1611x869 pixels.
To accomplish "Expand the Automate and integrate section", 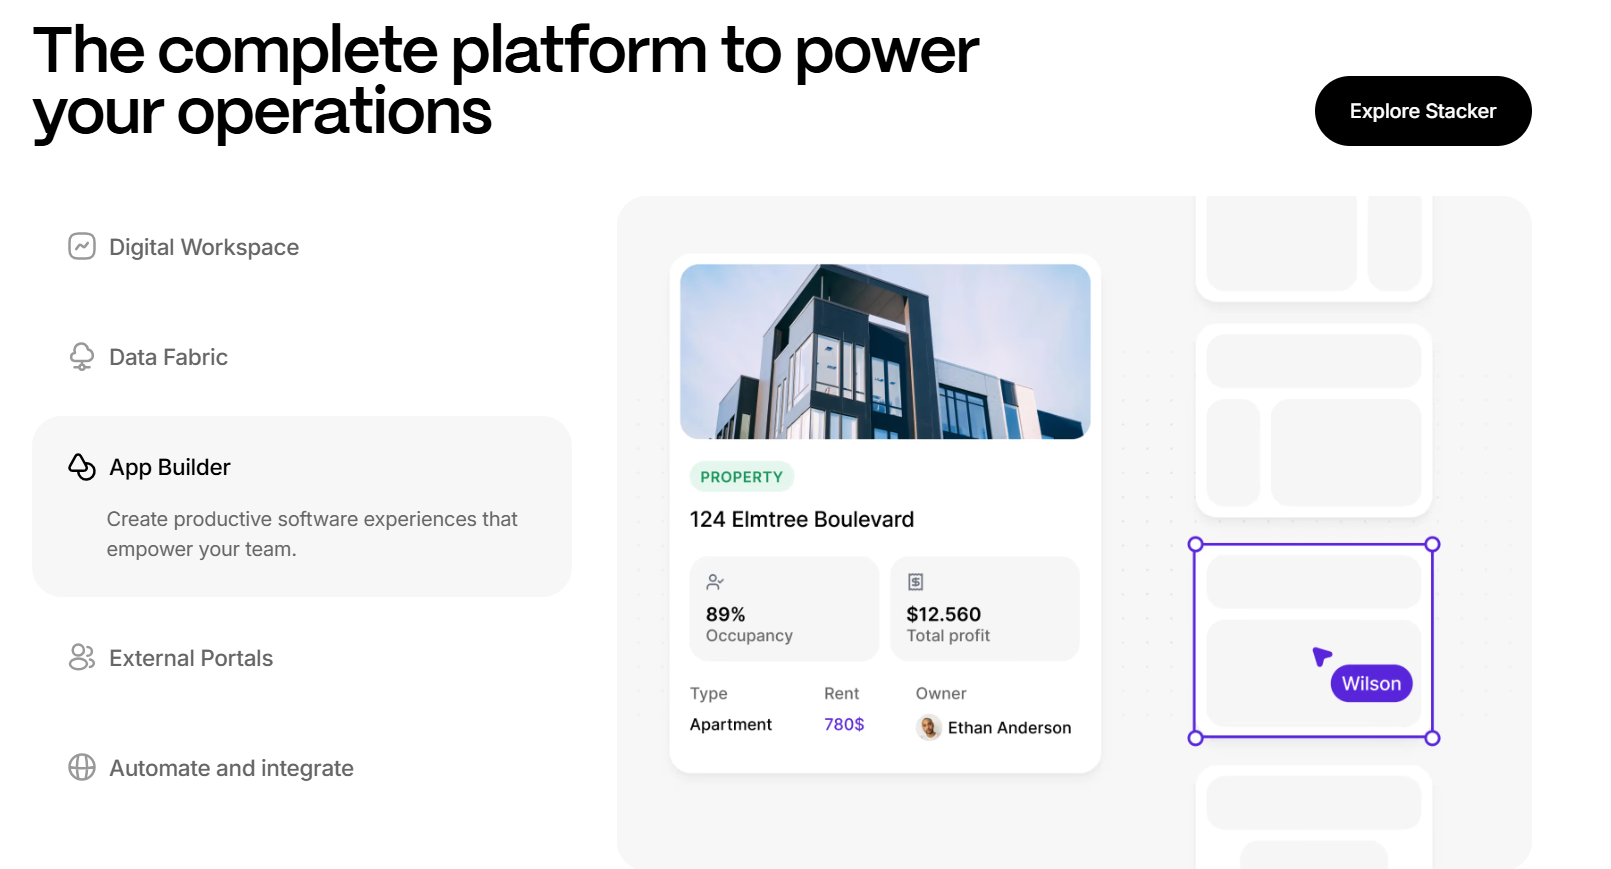I will pyautogui.click(x=230, y=768).
